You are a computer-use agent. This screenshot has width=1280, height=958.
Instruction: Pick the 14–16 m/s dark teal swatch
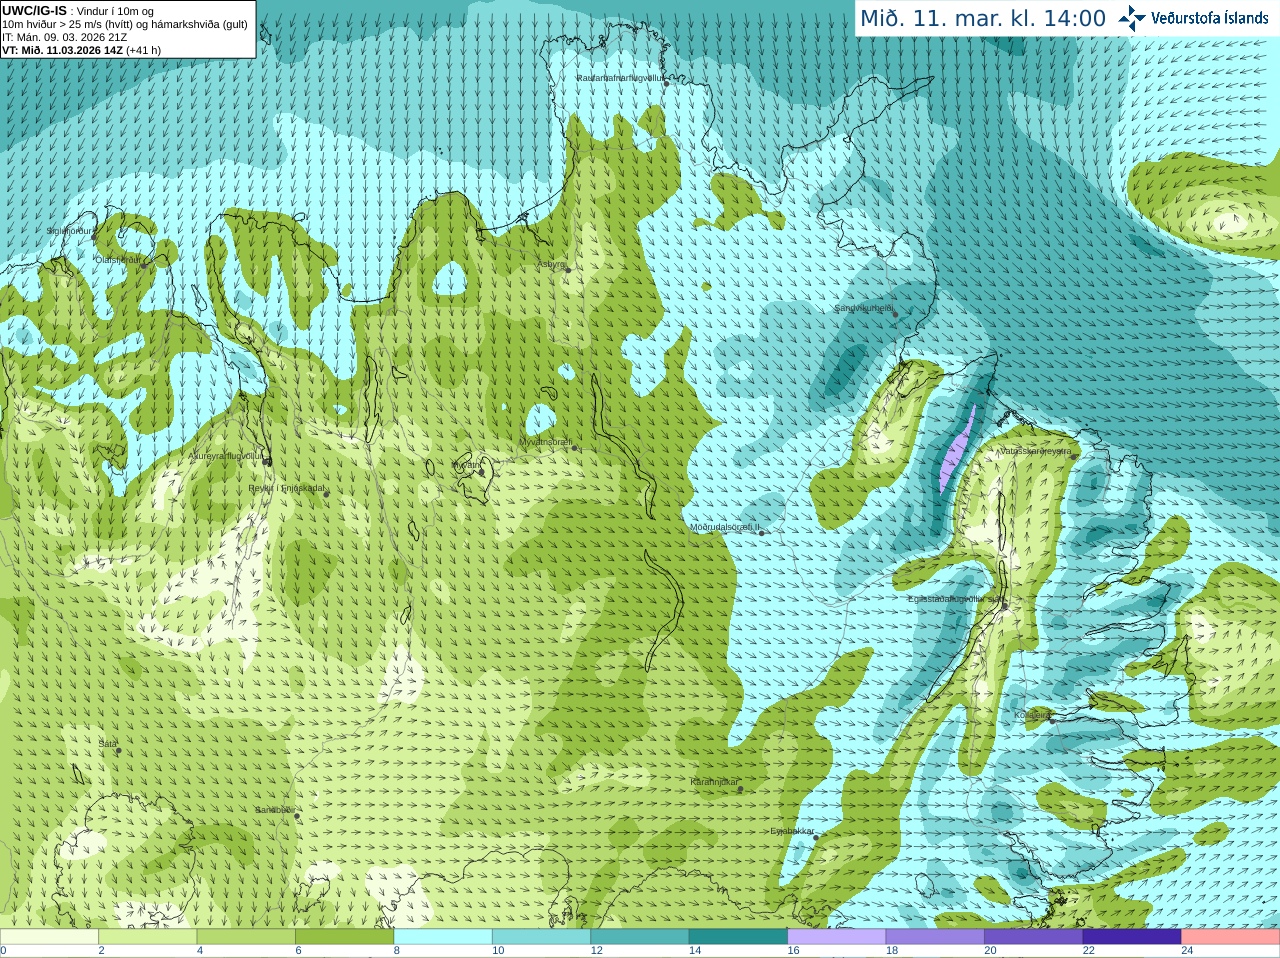(x=738, y=937)
